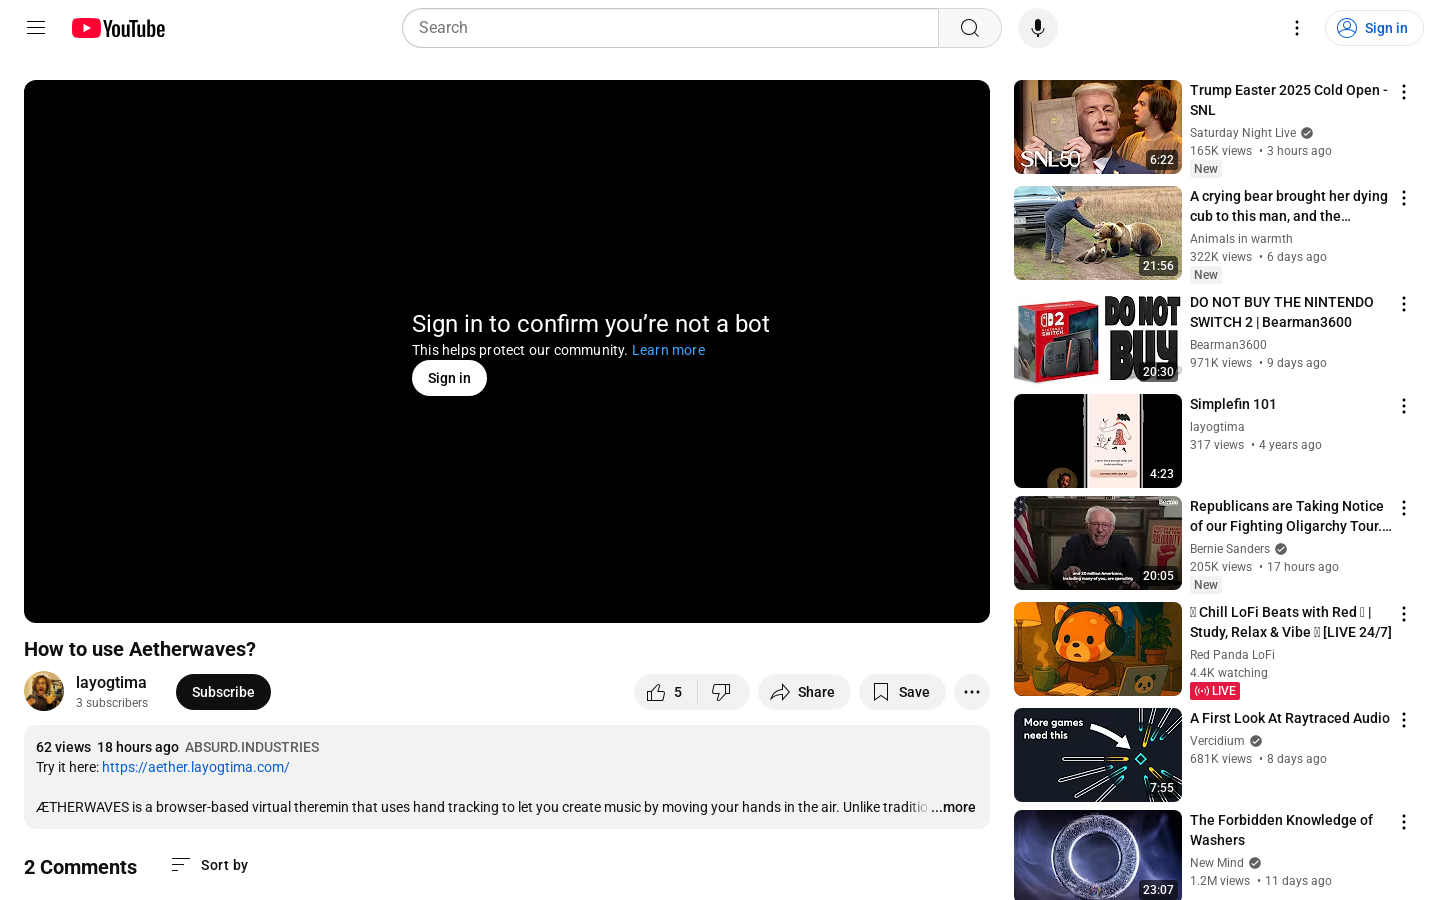Open layogtima channel avatar
Screen dimensions: 1440x900
pos(44,691)
